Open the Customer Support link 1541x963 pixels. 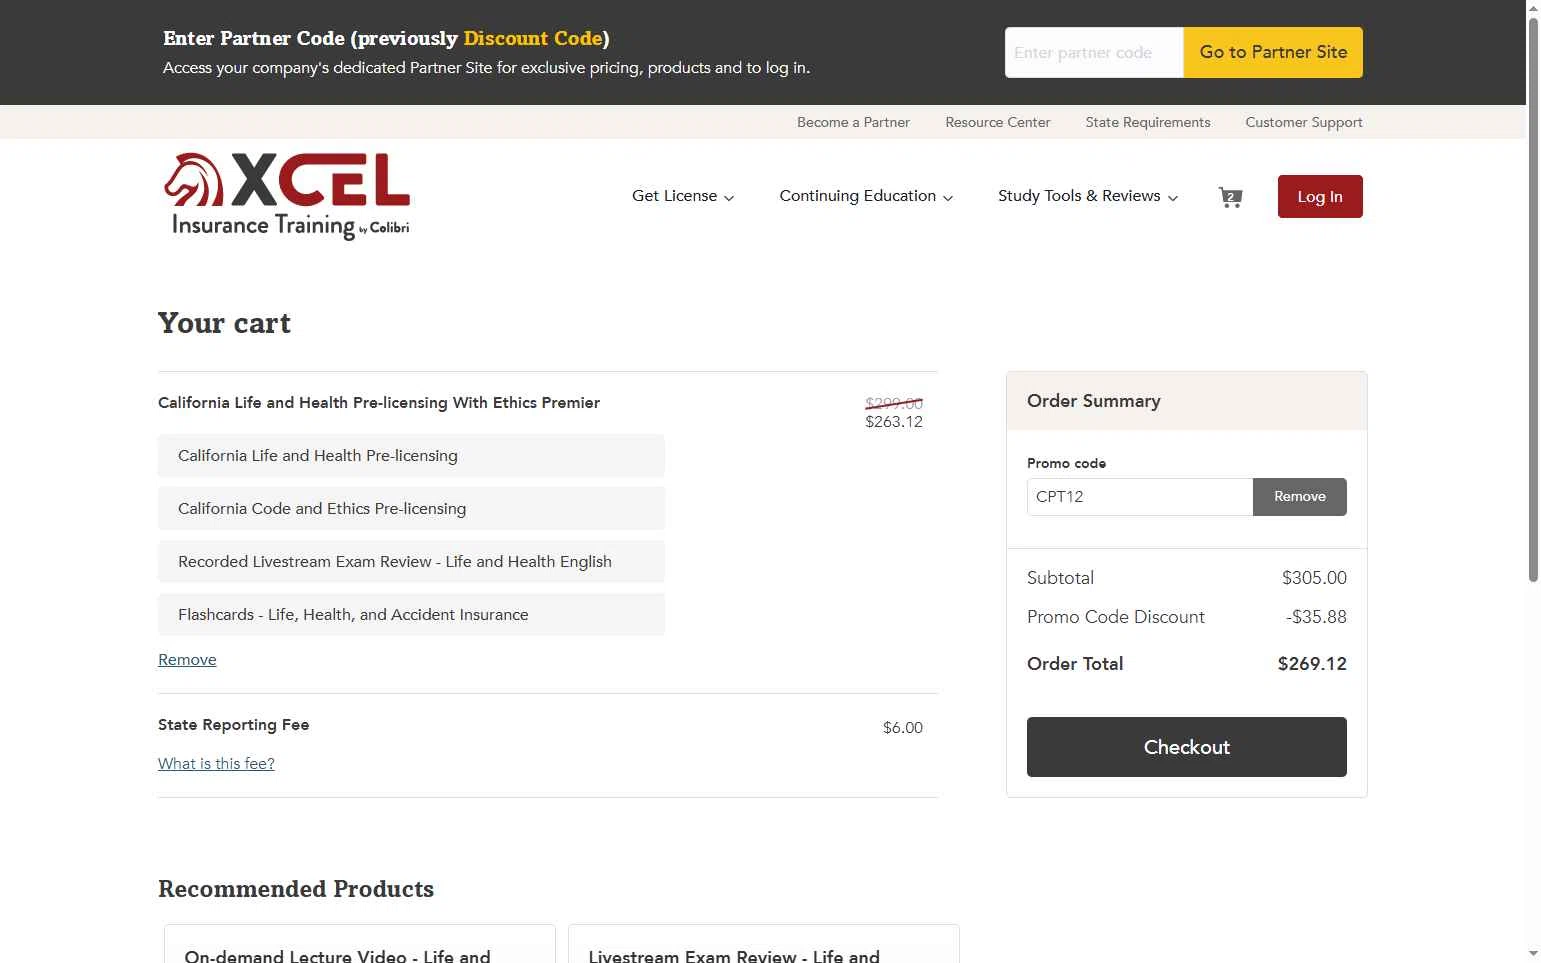point(1304,122)
